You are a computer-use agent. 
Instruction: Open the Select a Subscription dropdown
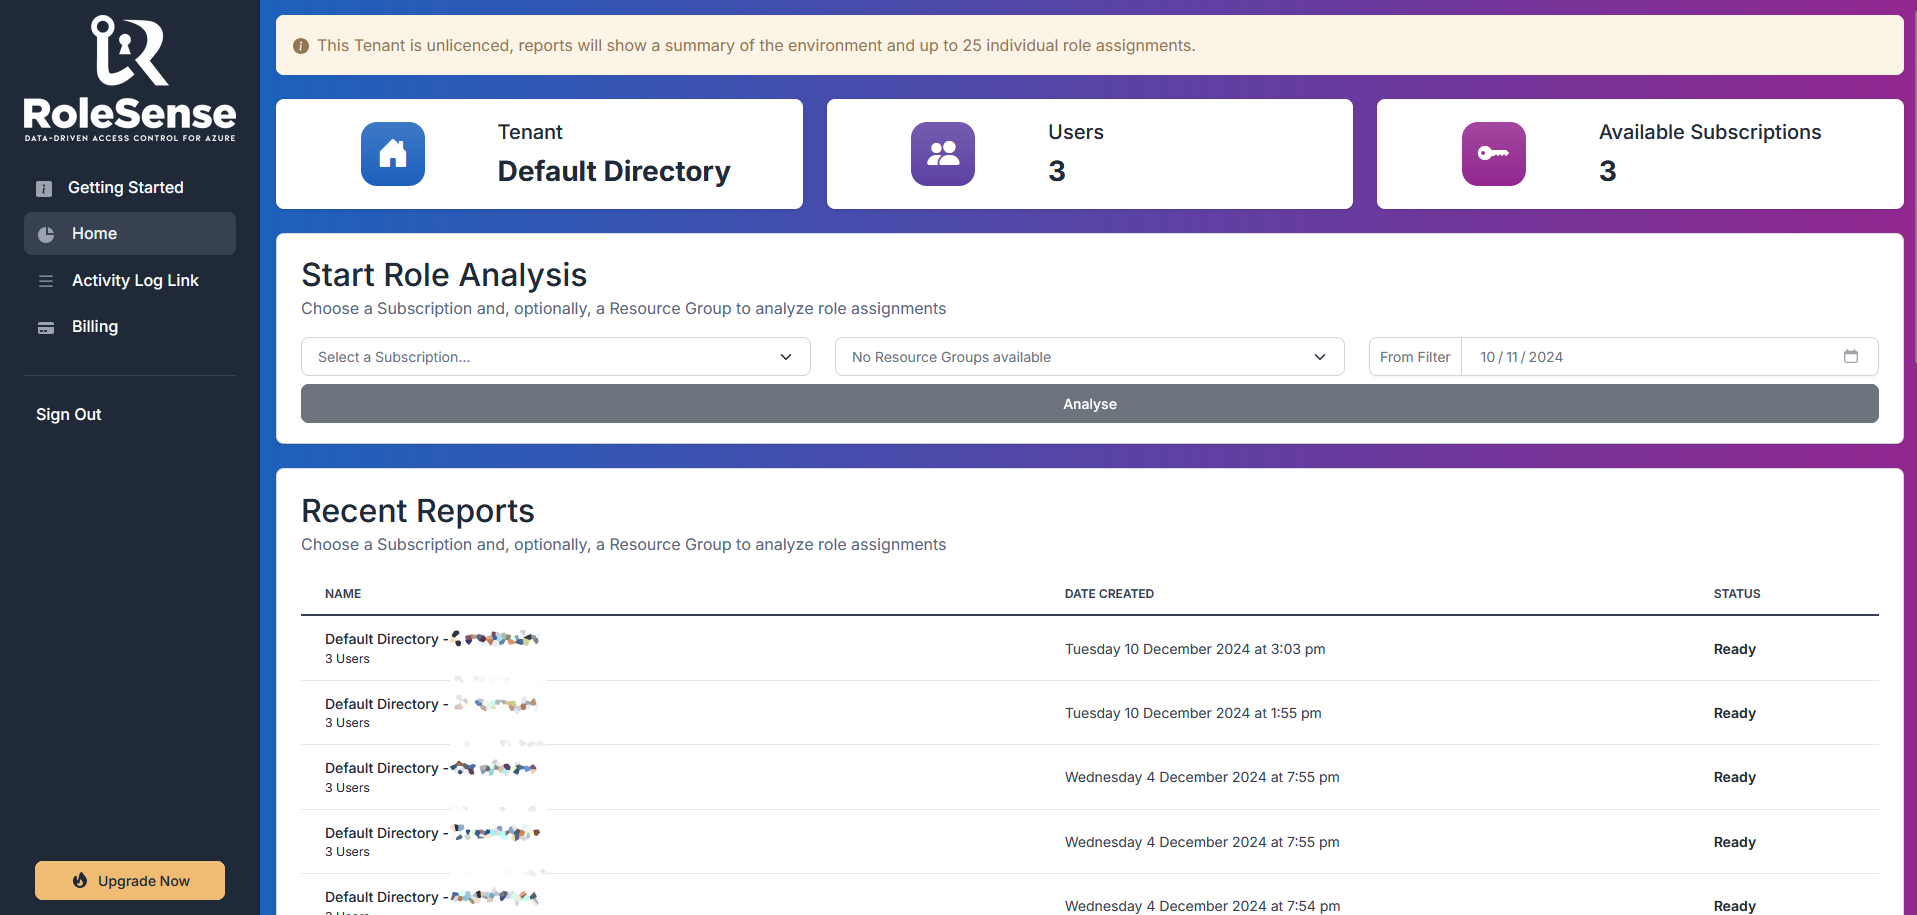[x=555, y=357]
